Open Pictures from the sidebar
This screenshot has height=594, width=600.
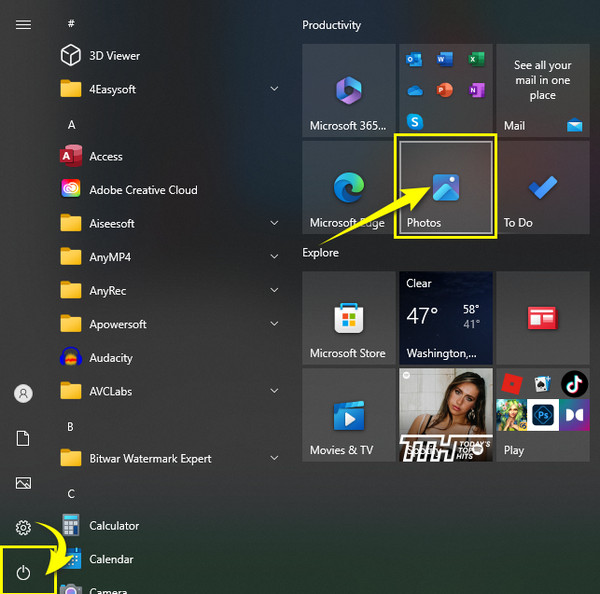pos(23,483)
